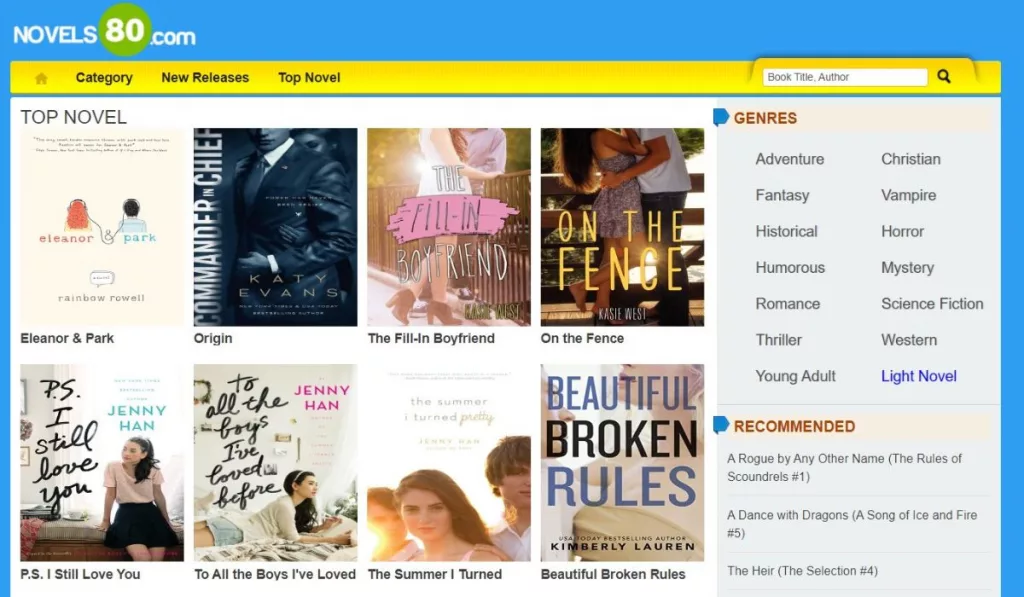Image resolution: width=1024 pixels, height=597 pixels.
Task: Choose the Light Novel genre link
Action: [x=918, y=376]
